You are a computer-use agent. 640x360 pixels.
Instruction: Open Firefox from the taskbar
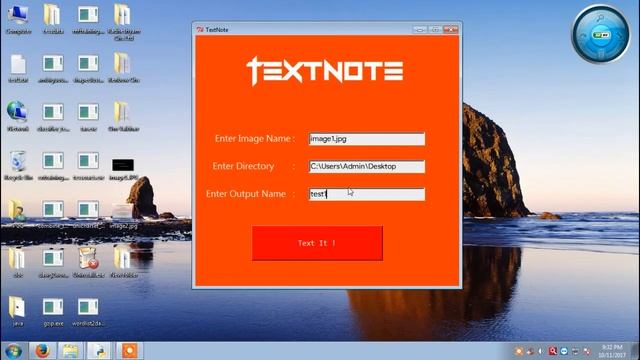click(x=42, y=351)
